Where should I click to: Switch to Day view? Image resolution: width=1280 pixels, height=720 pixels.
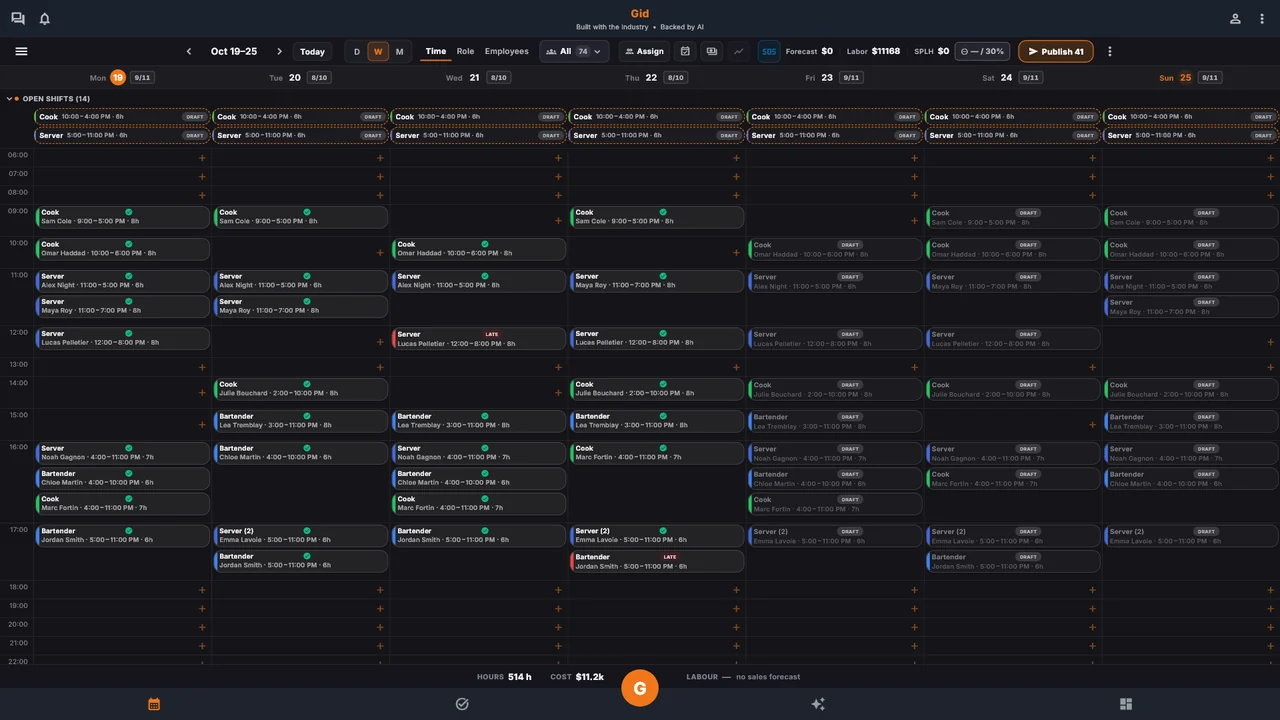click(x=357, y=52)
